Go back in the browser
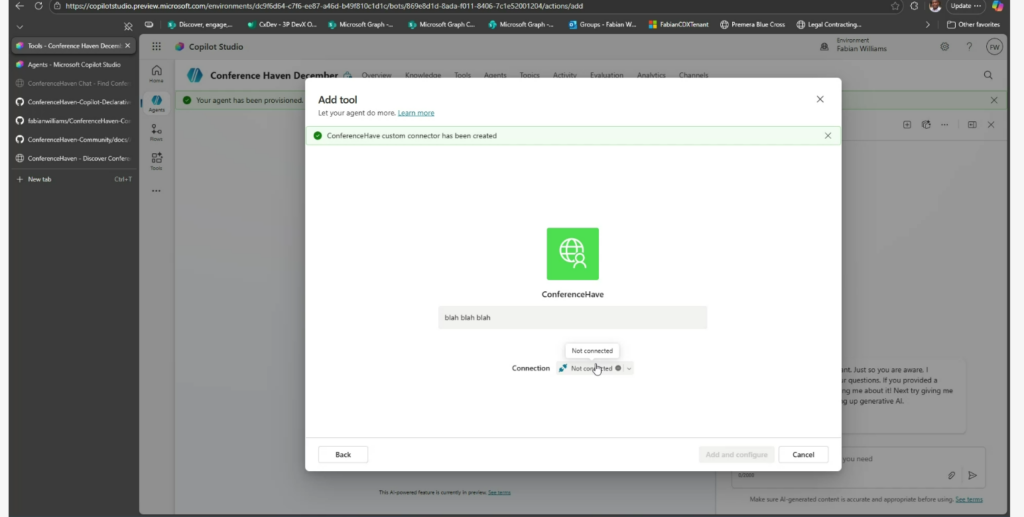 click(x=20, y=6)
